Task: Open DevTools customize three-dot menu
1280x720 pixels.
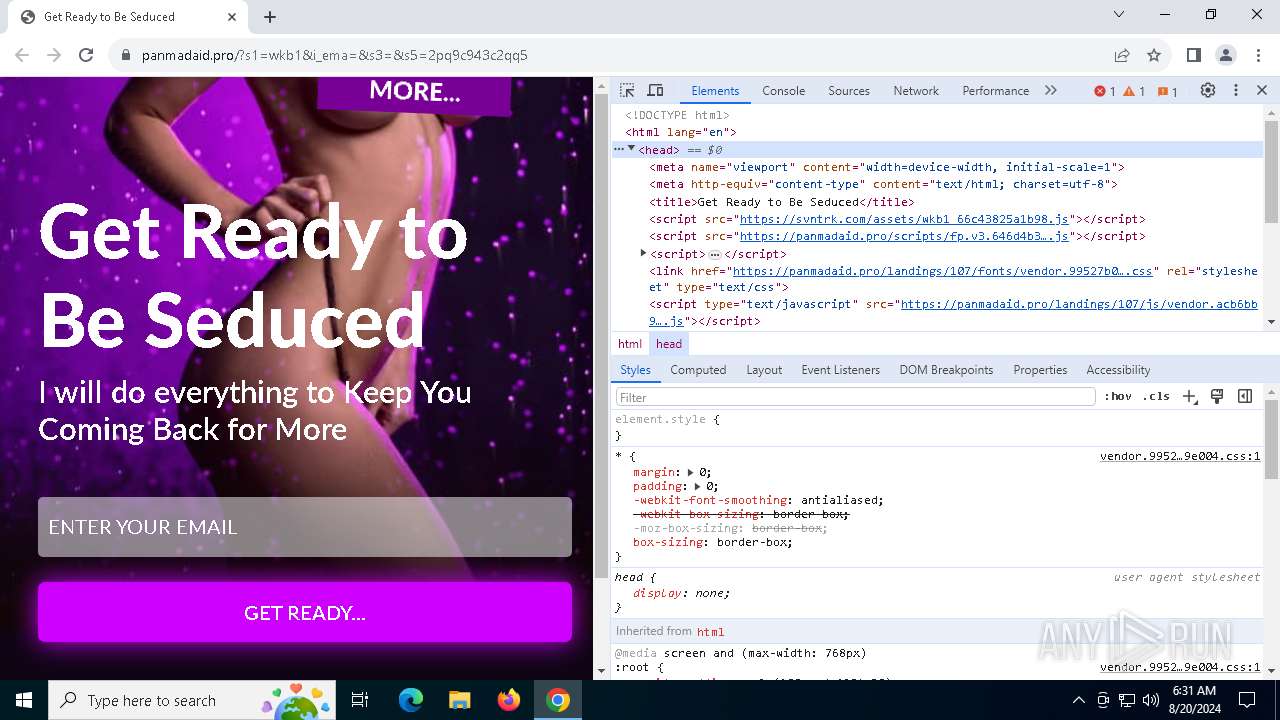Action: click(1236, 90)
